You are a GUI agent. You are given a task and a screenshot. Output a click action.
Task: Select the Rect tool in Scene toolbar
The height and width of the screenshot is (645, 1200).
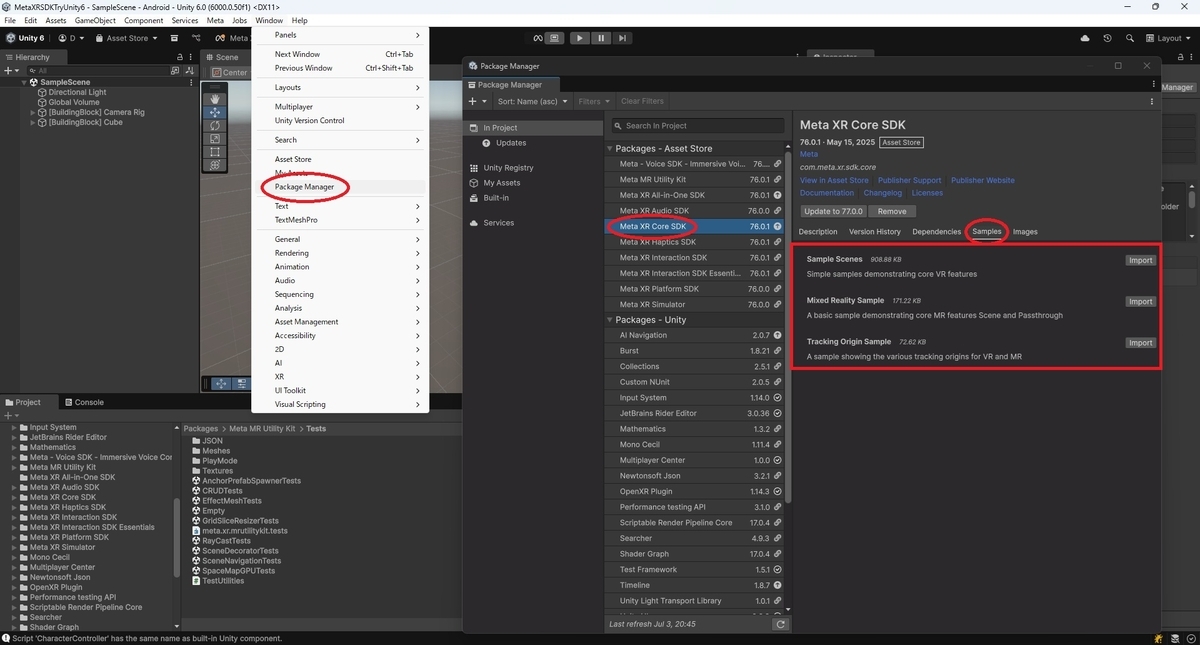tap(215, 152)
